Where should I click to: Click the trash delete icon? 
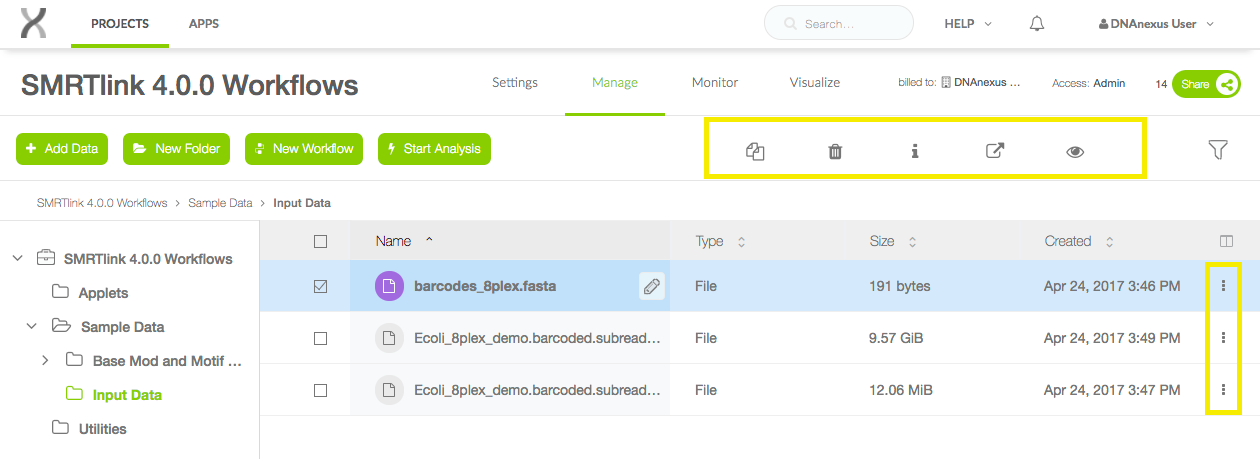(835, 151)
